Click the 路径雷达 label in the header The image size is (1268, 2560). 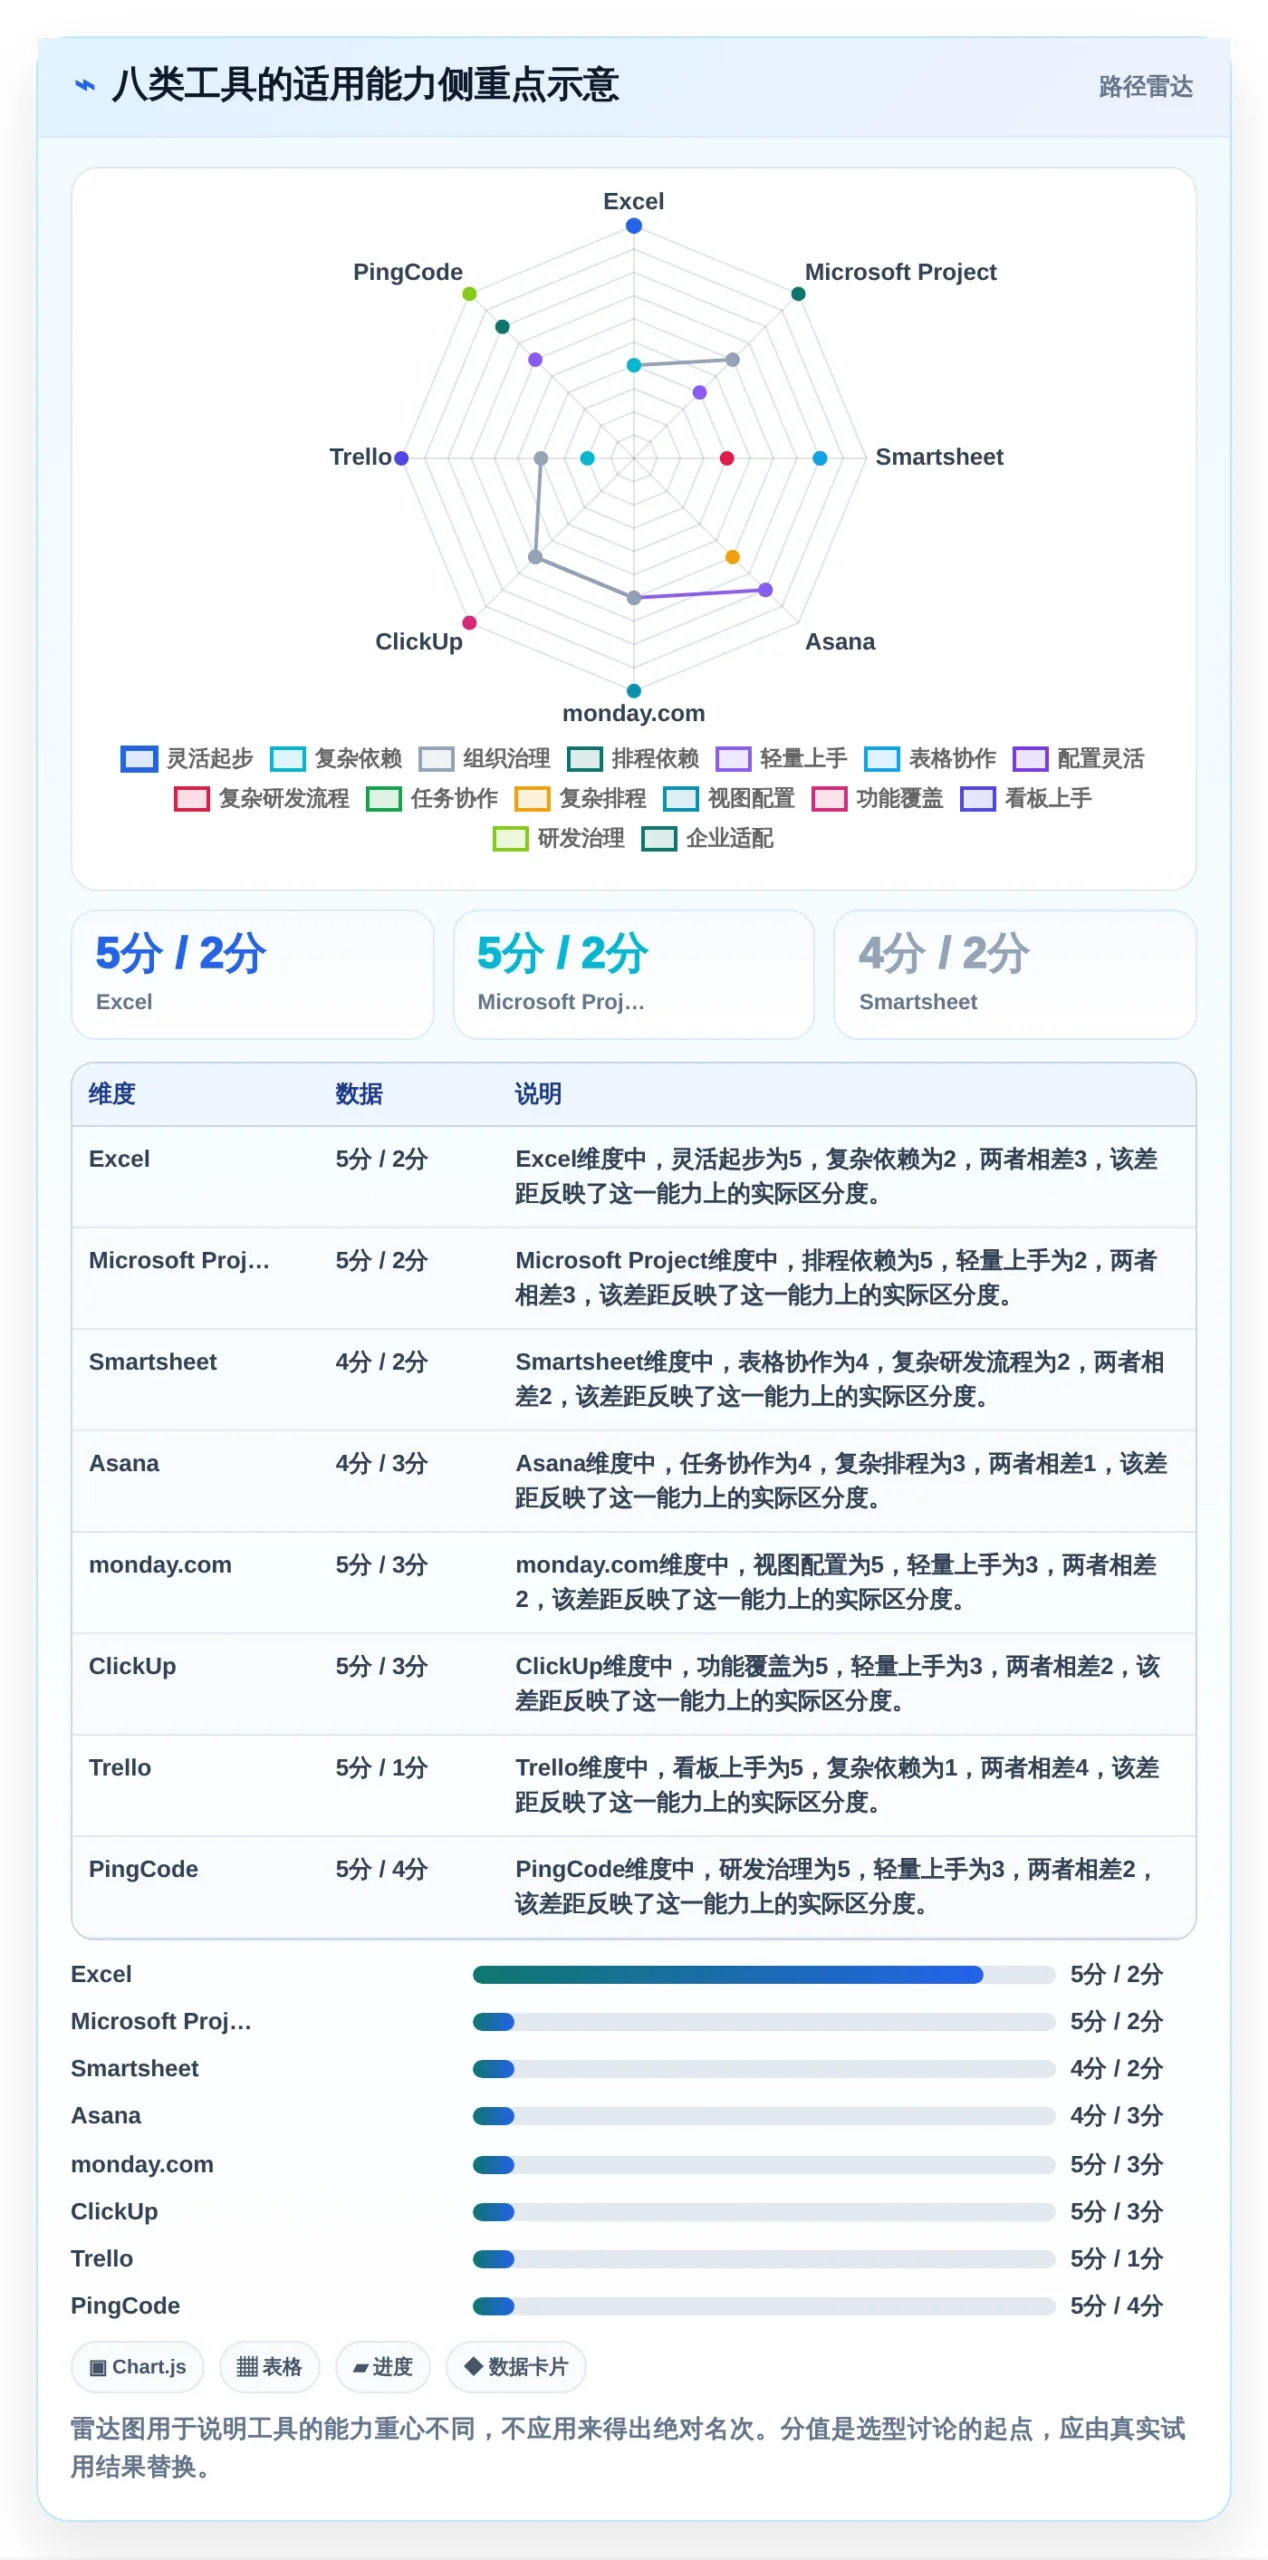pyautogui.click(x=1145, y=87)
